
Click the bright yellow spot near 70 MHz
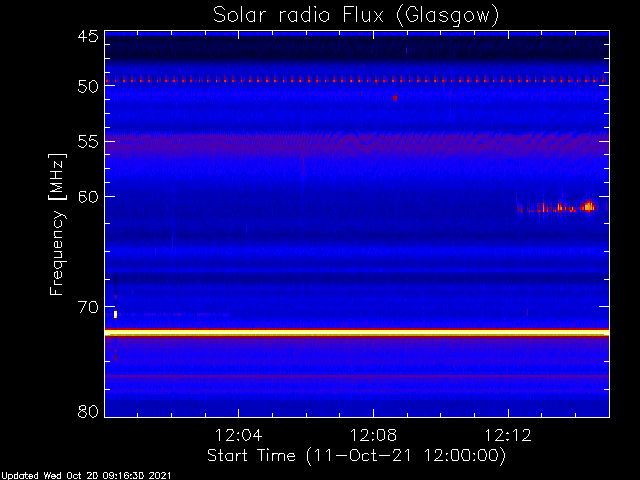click(116, 314)
